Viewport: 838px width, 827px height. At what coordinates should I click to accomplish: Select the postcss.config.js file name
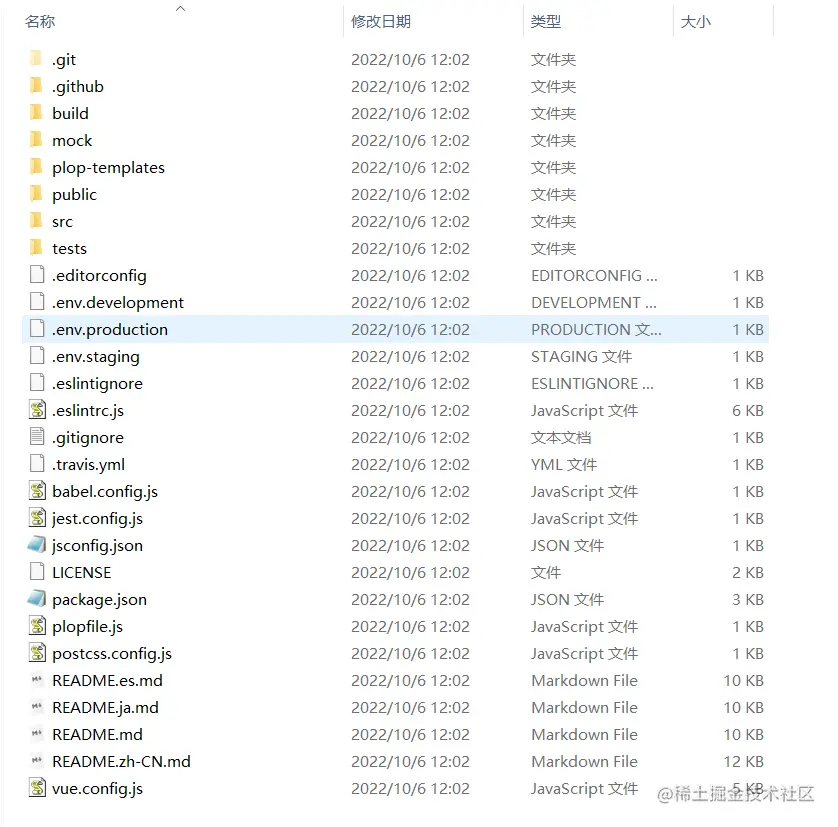tap(112, 653)
